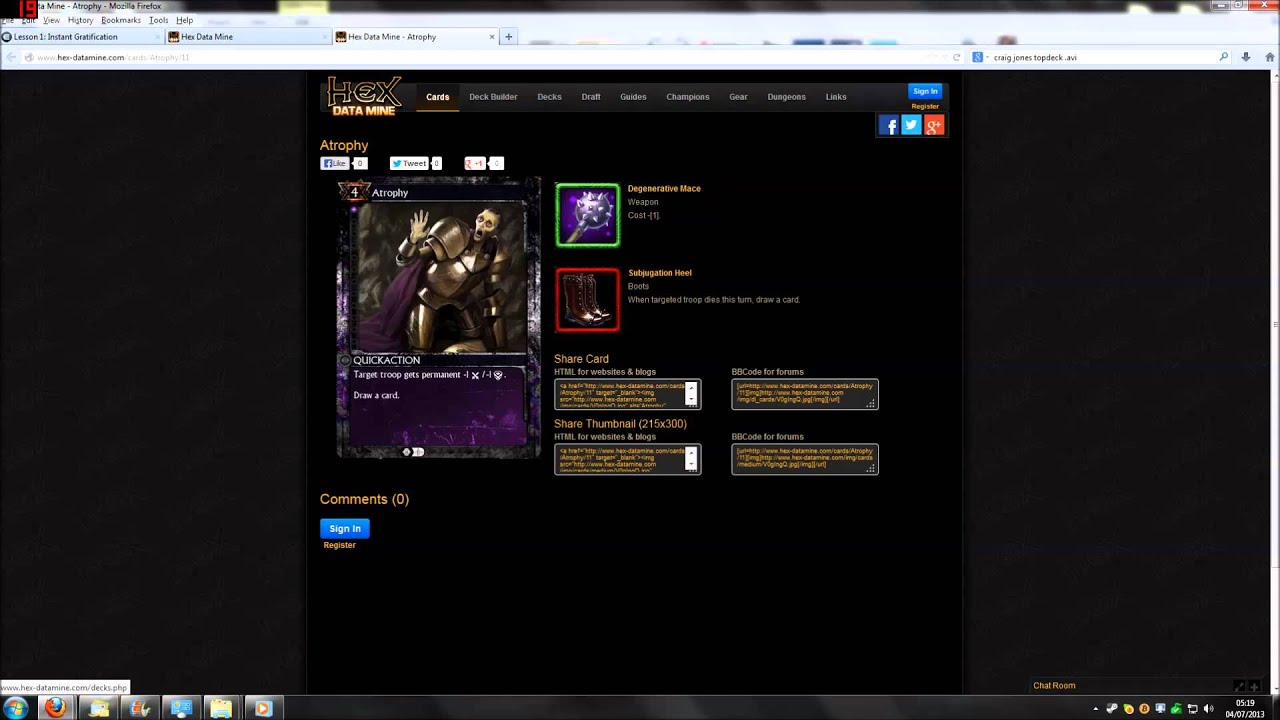Click the Firefox taskbar icon
Screen dimensions: 1280x720
(55, 708)
